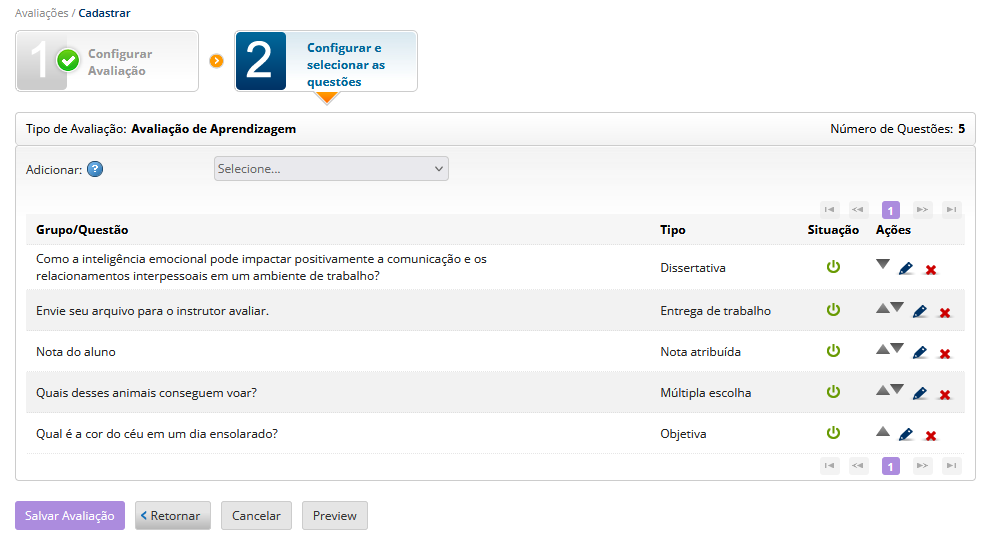Click Retornar to go back
The height and width of the screenshot is (533, 992).
[x=172, y=515]
